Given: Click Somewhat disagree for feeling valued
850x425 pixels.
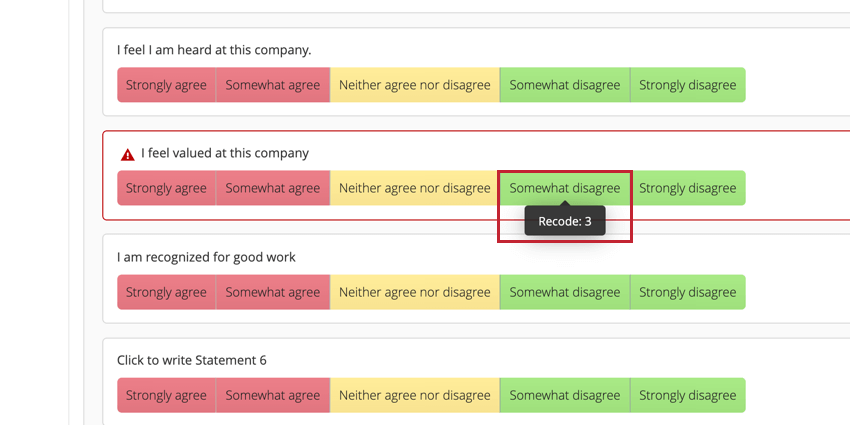Looking at the screenshot, I should 565,188.
